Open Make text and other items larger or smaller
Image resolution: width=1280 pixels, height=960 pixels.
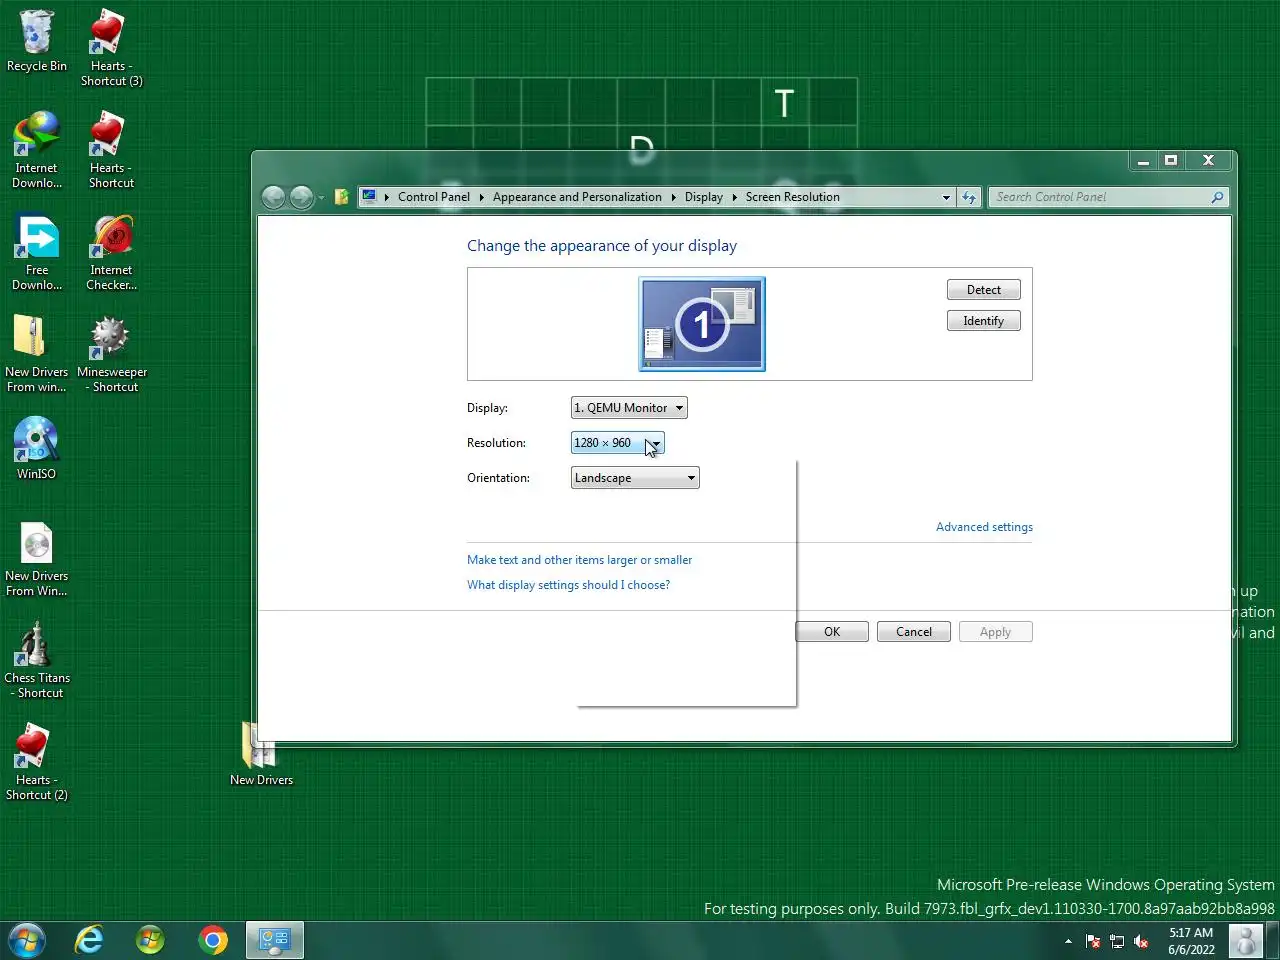tap(579, 560)
